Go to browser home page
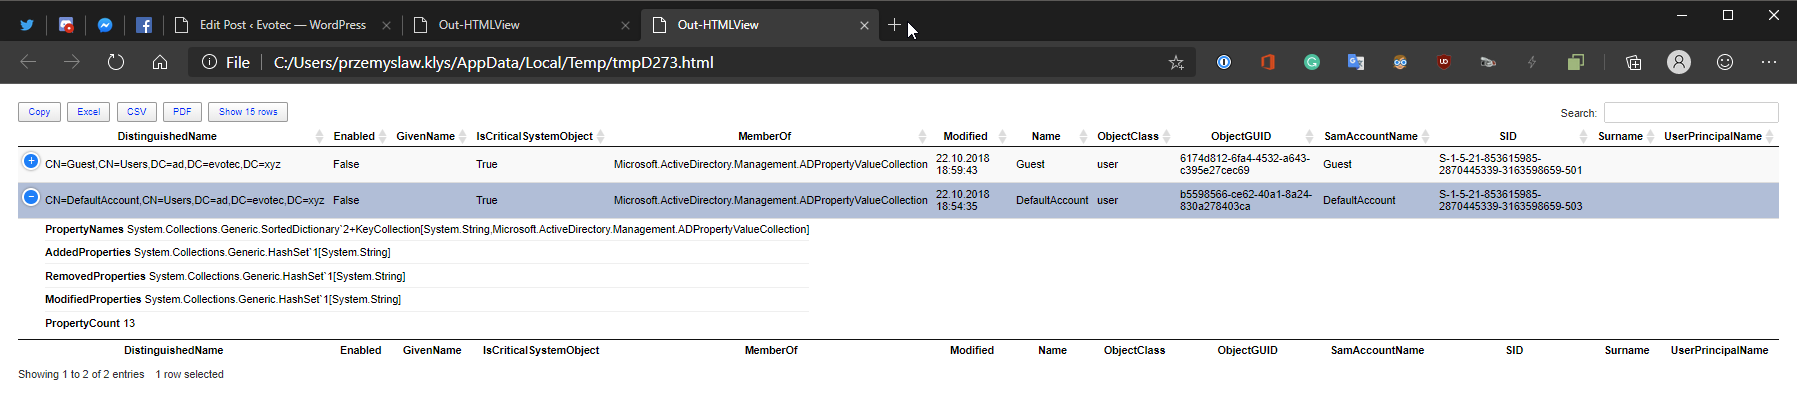The image size is (1797, 416). (x=160, y=62)
